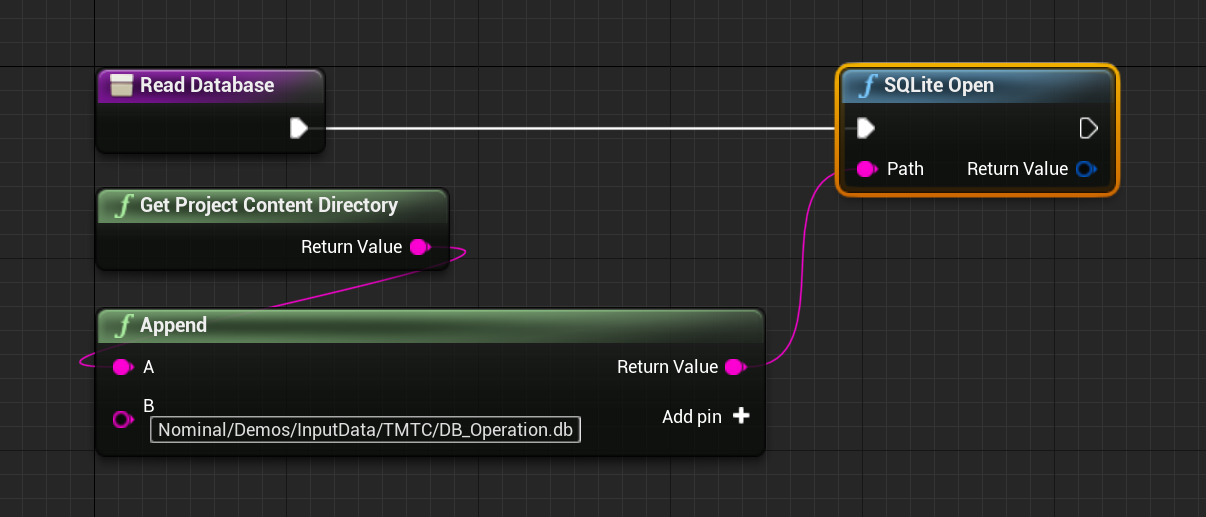The width and height of the screenshot is (1206, 517).
Task: Click Append node's A input pin
Action: [122, 367]
